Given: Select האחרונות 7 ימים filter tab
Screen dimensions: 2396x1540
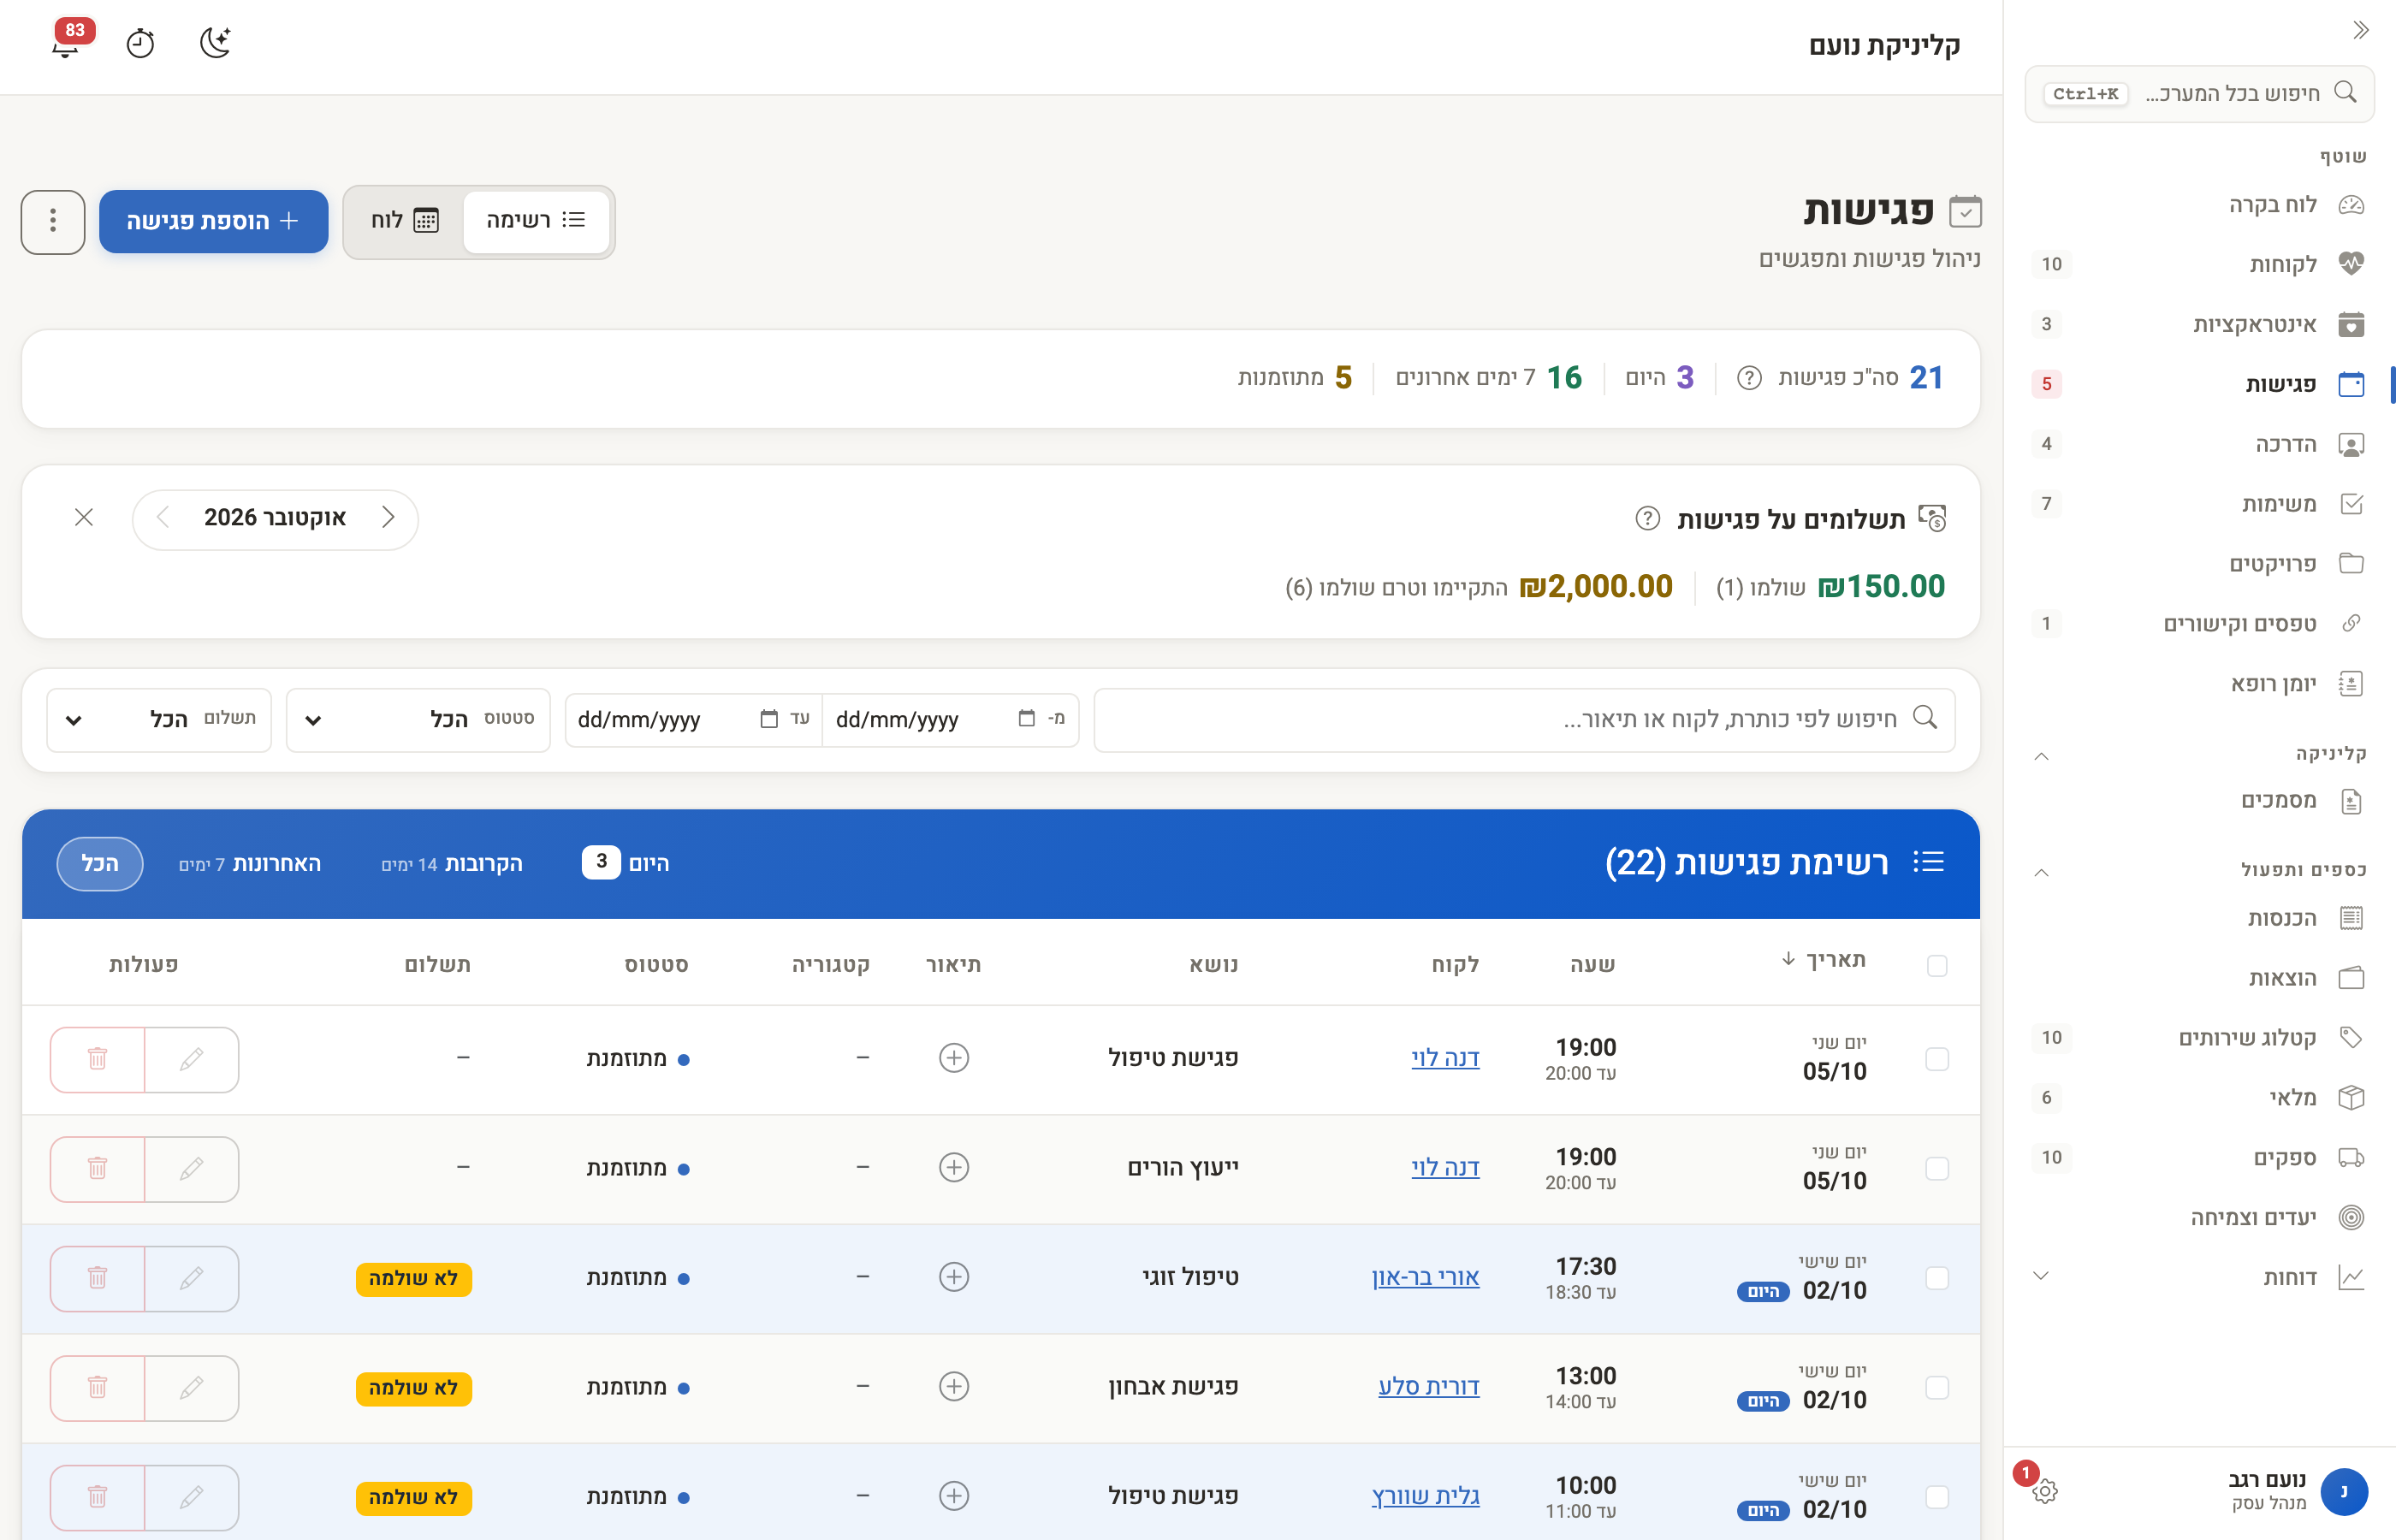Looking at the screenshot, I should 250,864.
